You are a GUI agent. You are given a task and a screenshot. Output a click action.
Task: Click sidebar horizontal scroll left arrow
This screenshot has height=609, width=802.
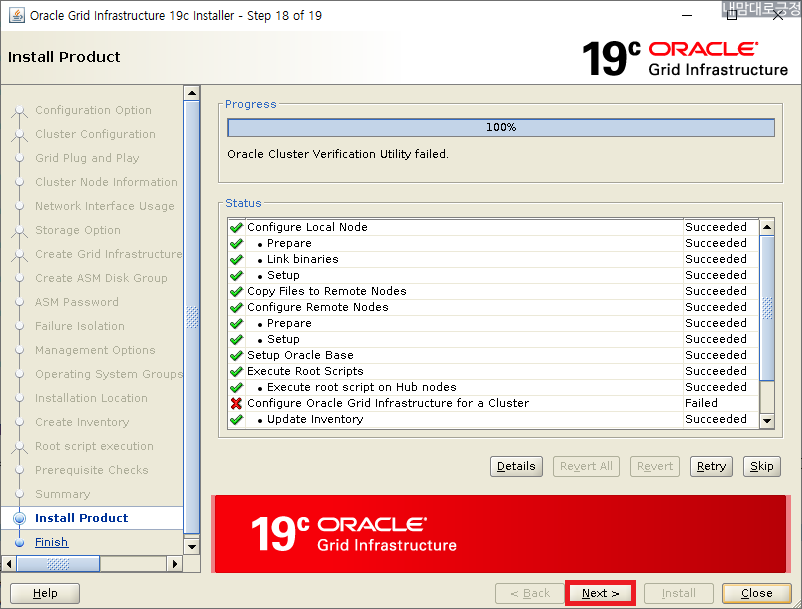[9, 564]
